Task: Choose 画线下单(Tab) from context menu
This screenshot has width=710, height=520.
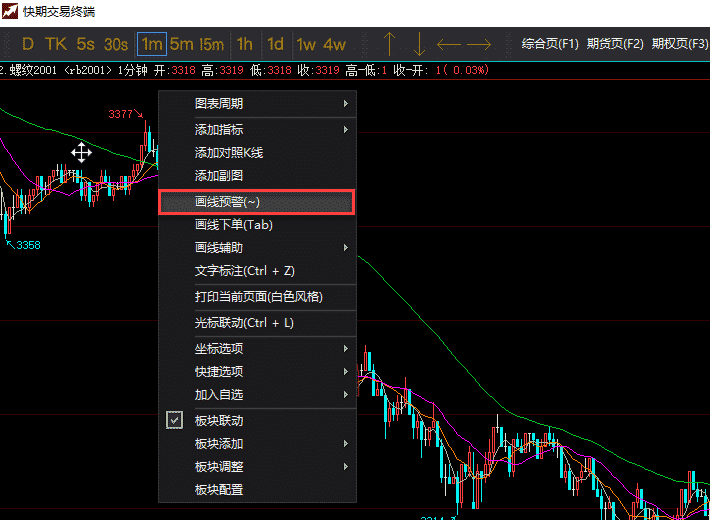Action: (233, 225)
